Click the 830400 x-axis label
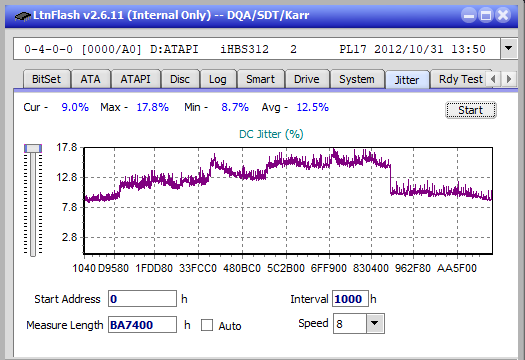The image size is (525, 360). (x=371, y=268)
